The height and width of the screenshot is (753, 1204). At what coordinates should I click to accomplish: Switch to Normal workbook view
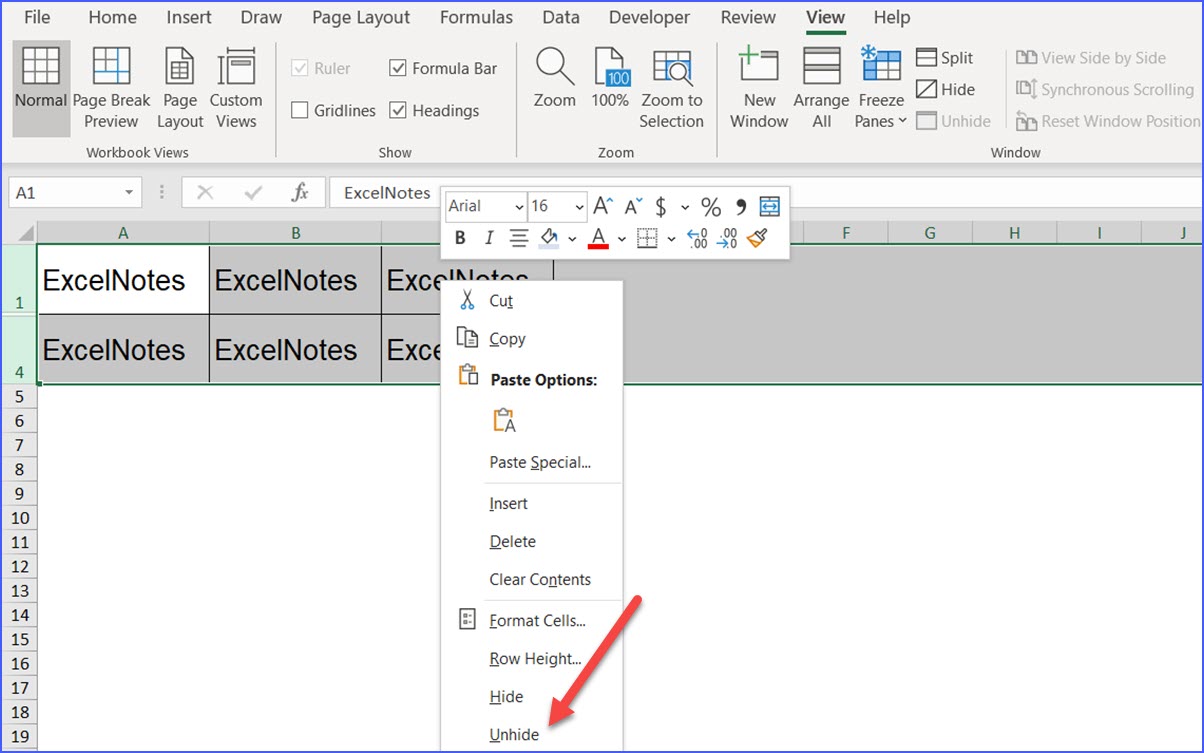coord(40,88)
